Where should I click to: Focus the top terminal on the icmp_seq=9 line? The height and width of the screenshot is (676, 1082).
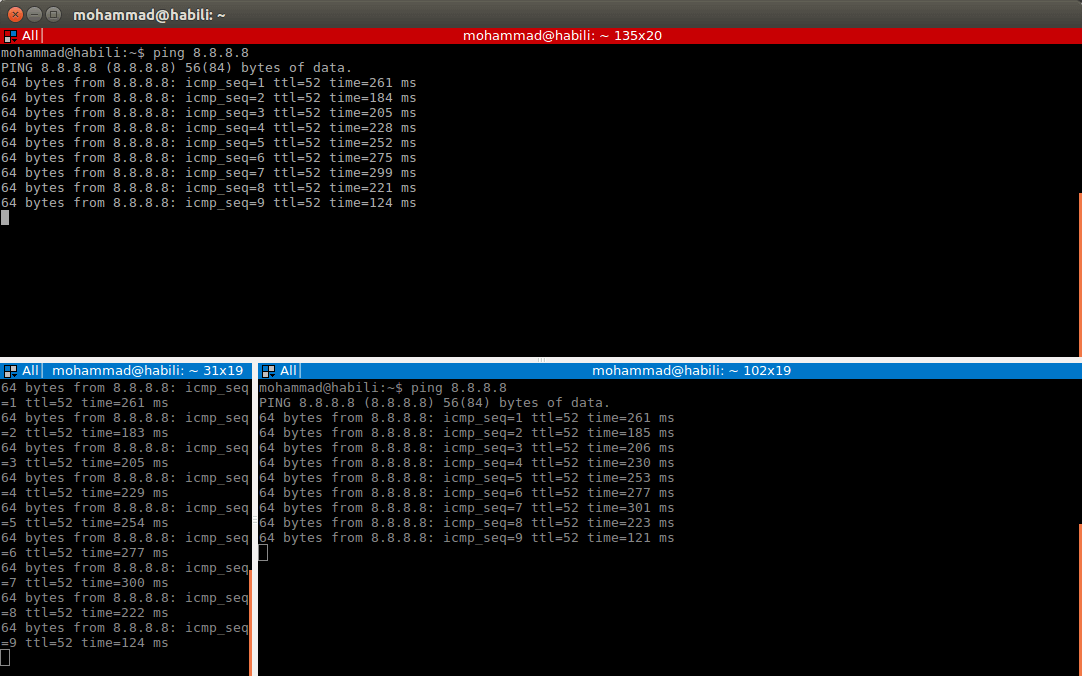point(208,203)
